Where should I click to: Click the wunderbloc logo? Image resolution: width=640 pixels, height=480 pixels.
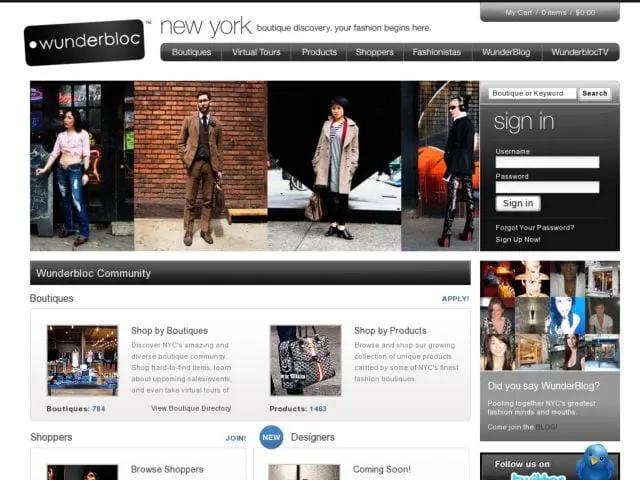coord(84,42)
